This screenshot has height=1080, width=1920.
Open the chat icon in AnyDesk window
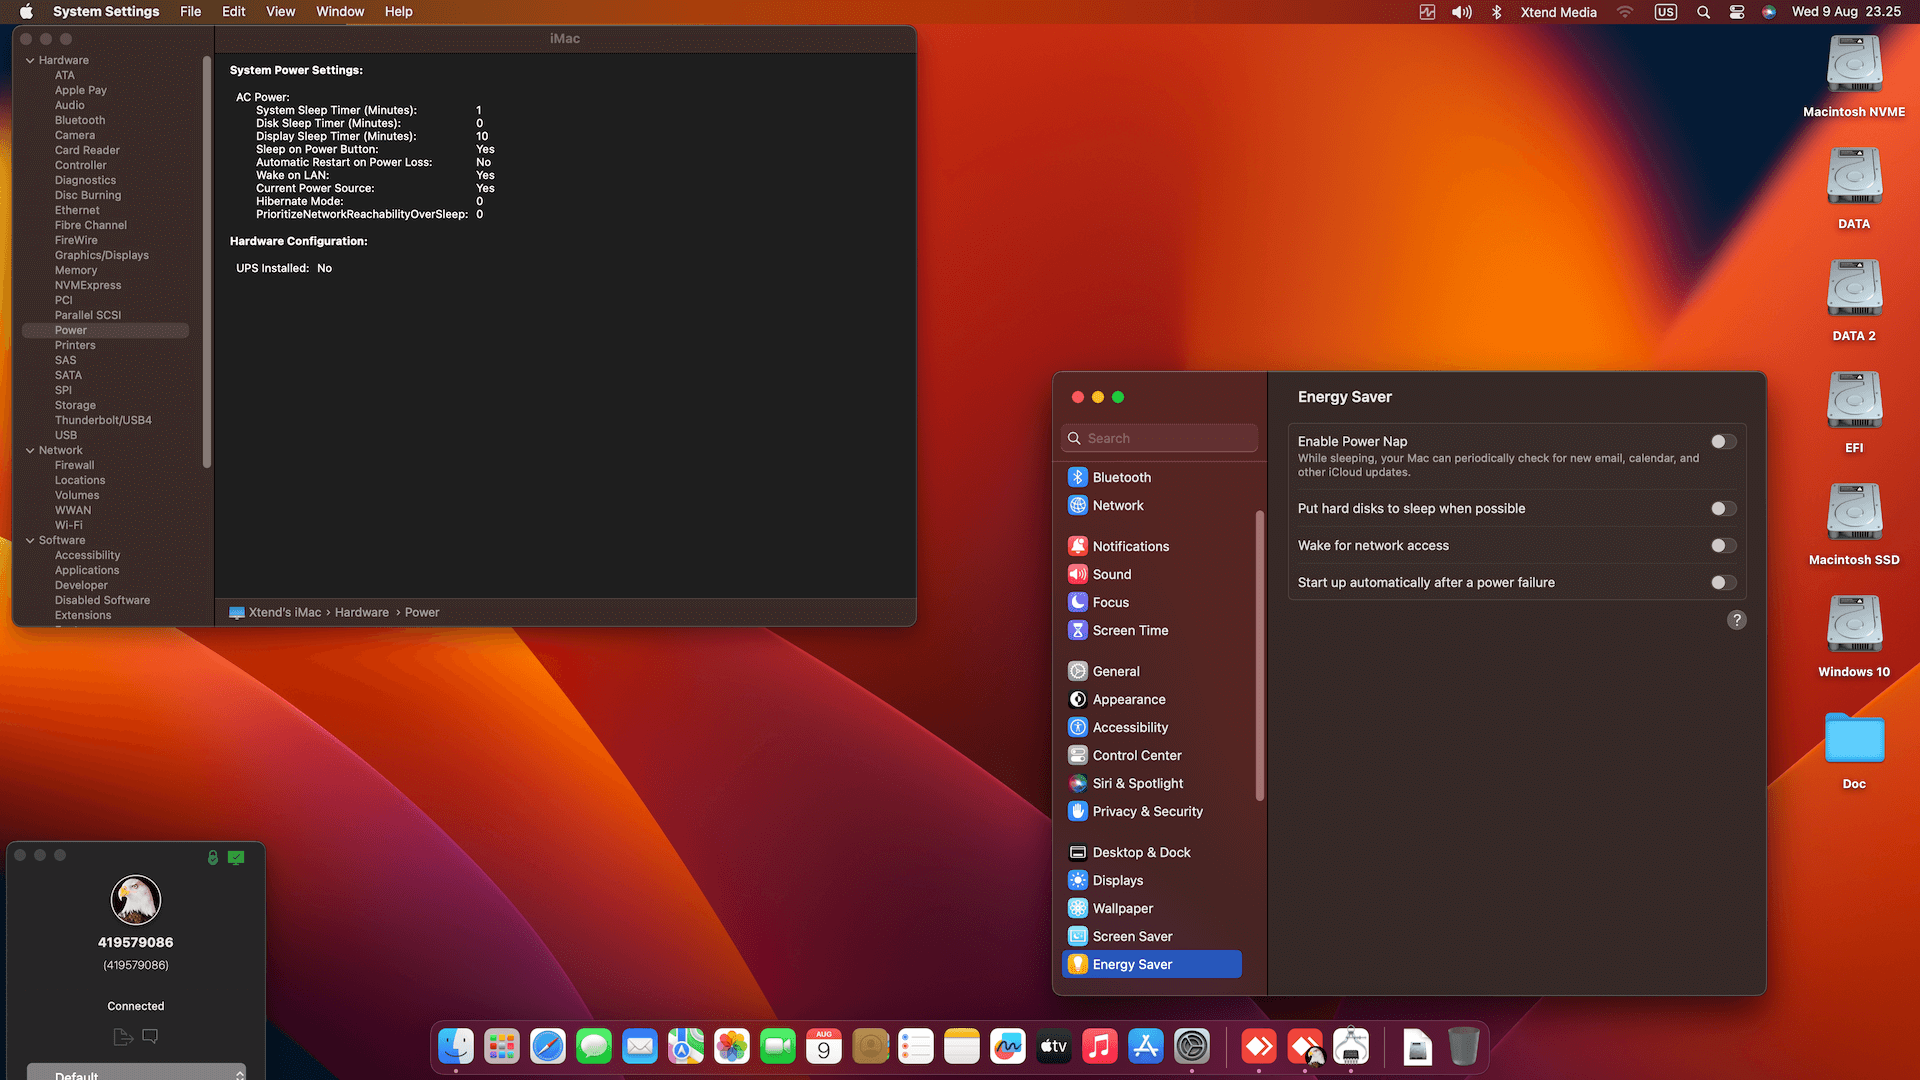click(x=150, y=1037)
